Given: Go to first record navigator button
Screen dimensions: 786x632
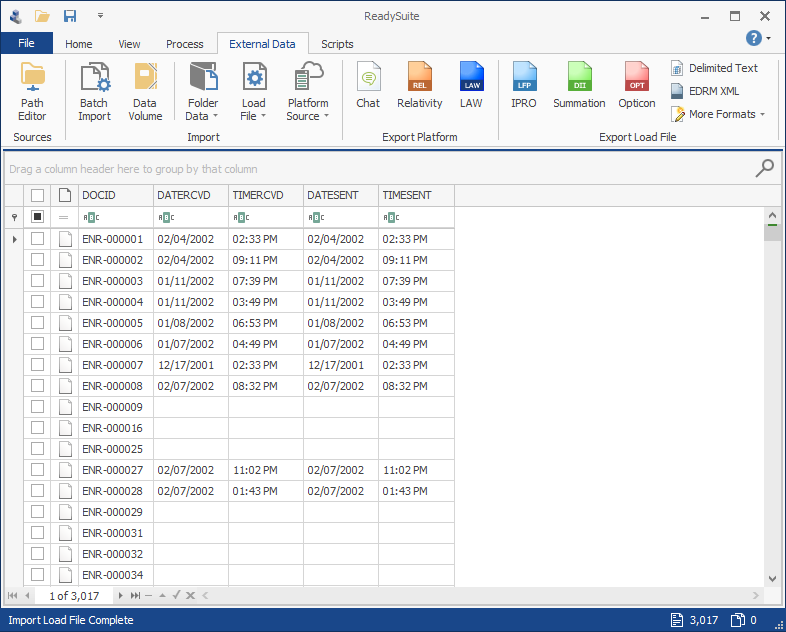Looking at the screenshot, I should (x=13, y=595).
